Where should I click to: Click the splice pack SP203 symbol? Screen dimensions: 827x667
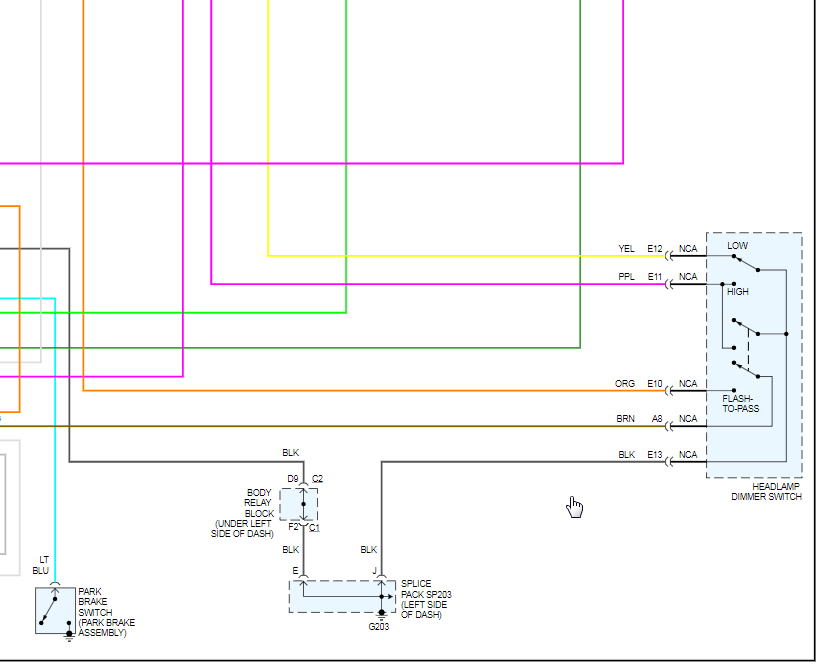(342, 597)
